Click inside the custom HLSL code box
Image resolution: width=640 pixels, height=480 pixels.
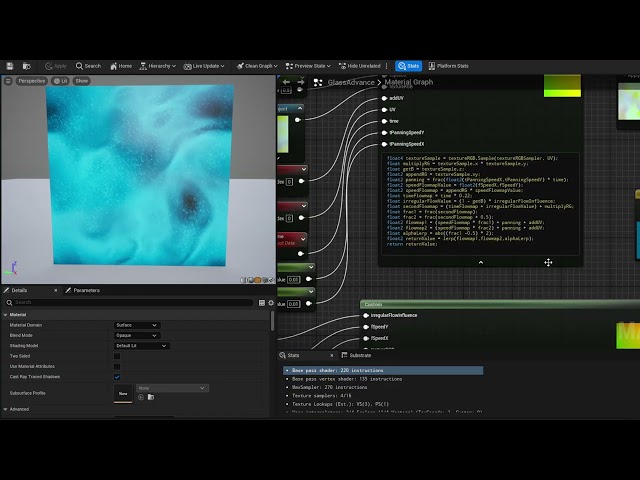pyautogui.click(x=480, y=204)
